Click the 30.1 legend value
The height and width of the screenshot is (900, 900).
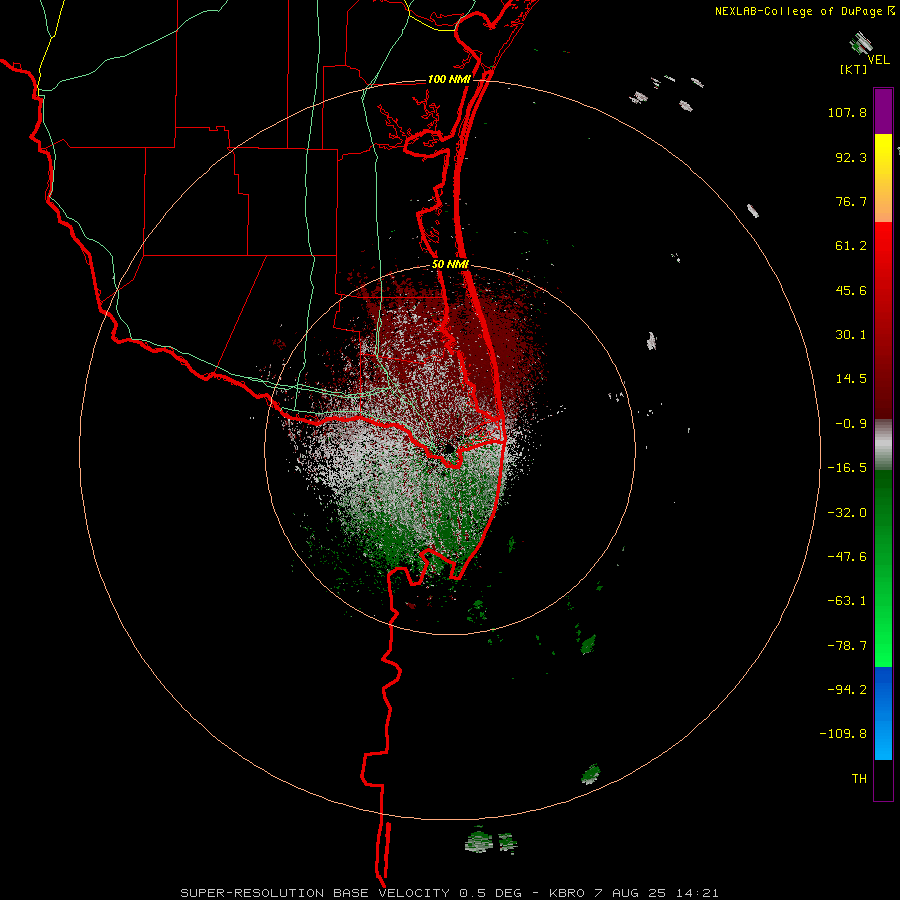(x=851, y=335)
